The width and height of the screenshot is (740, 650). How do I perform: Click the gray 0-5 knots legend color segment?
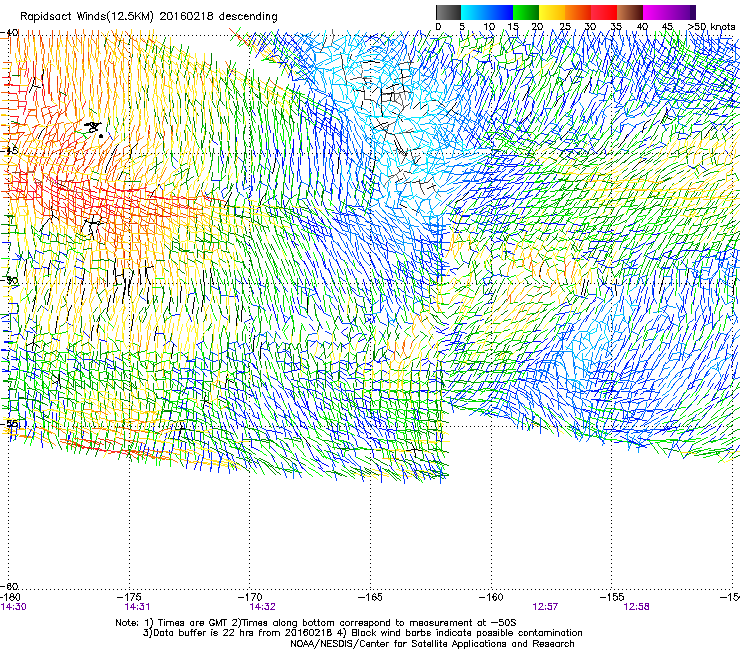[x=448, y=12]
